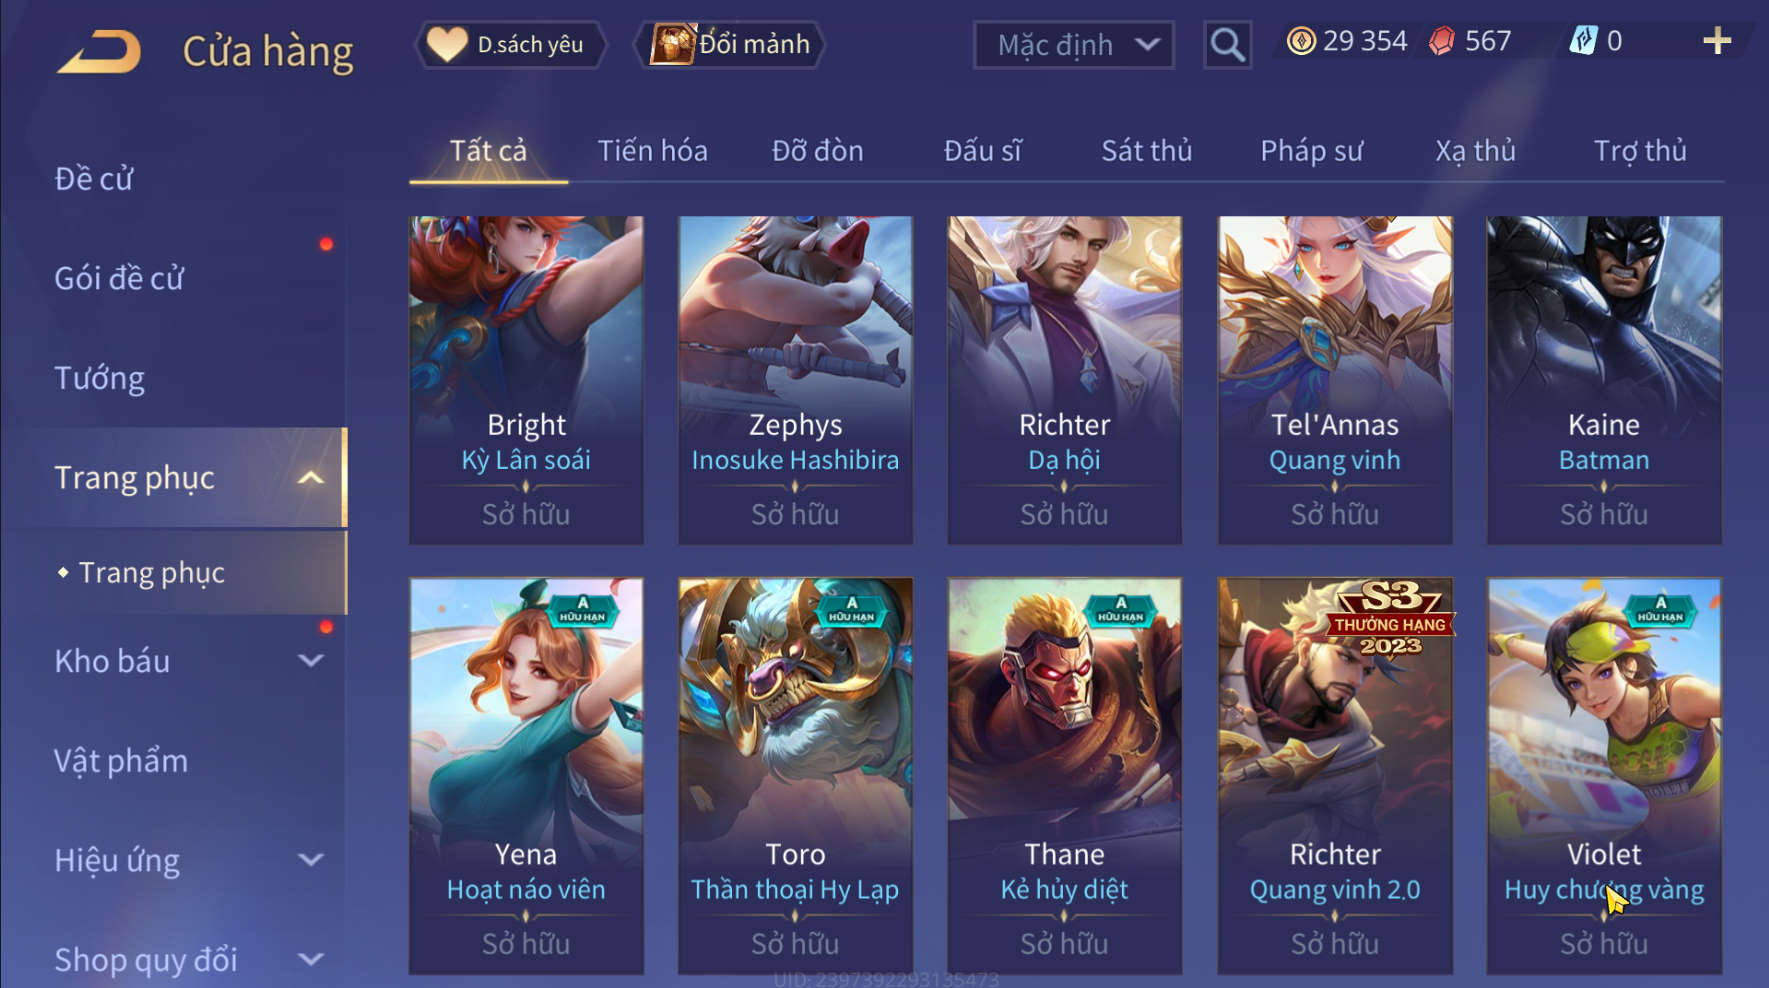Switch to the Tiến hóa tab
Viewport: 1769px width, 988px height.
coord(652,151)
